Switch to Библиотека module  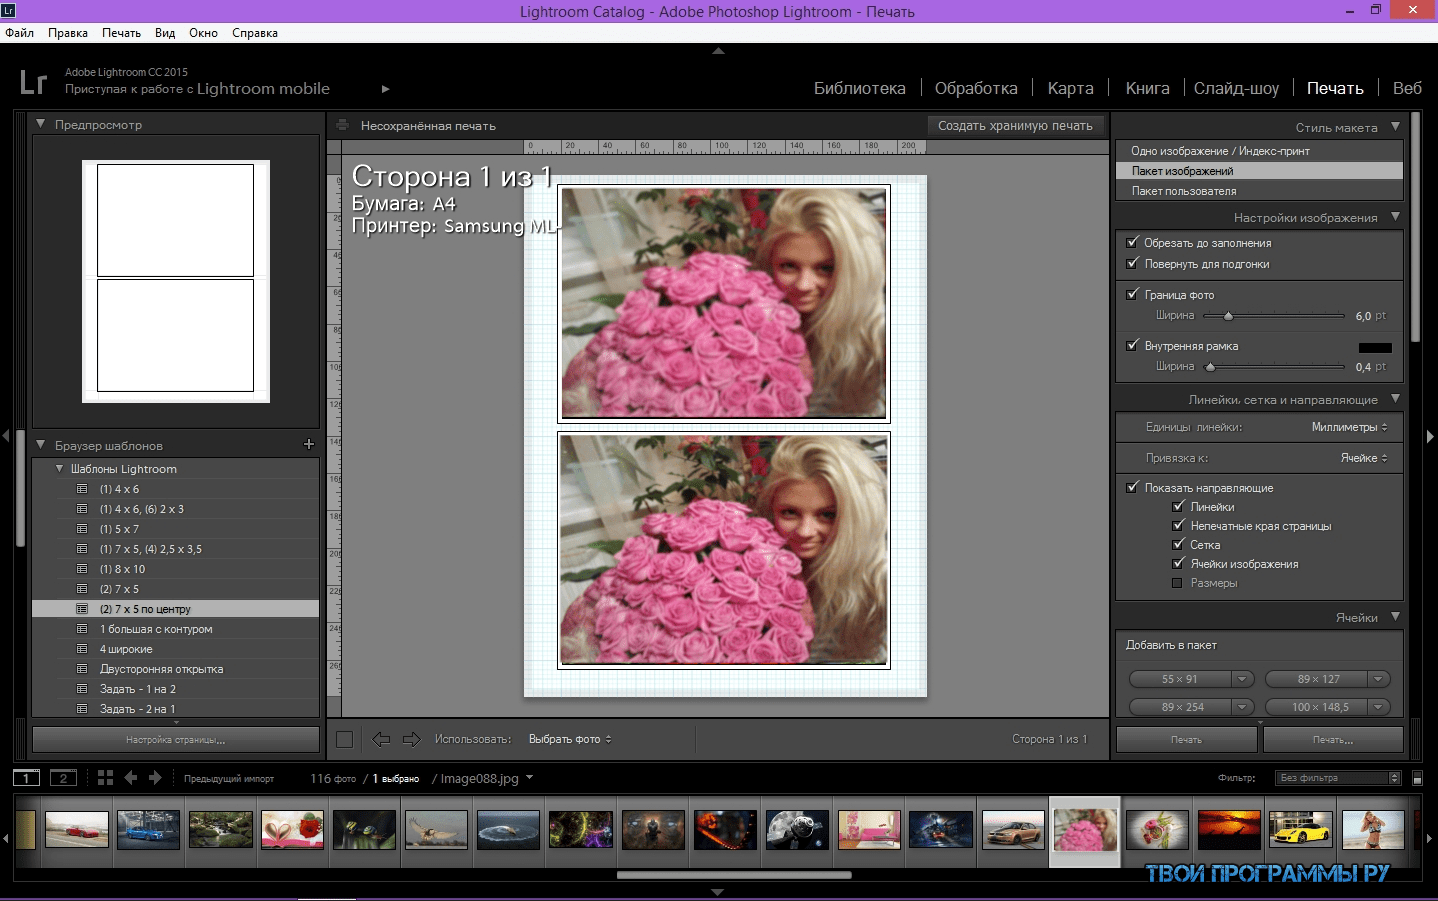[860, 88]
